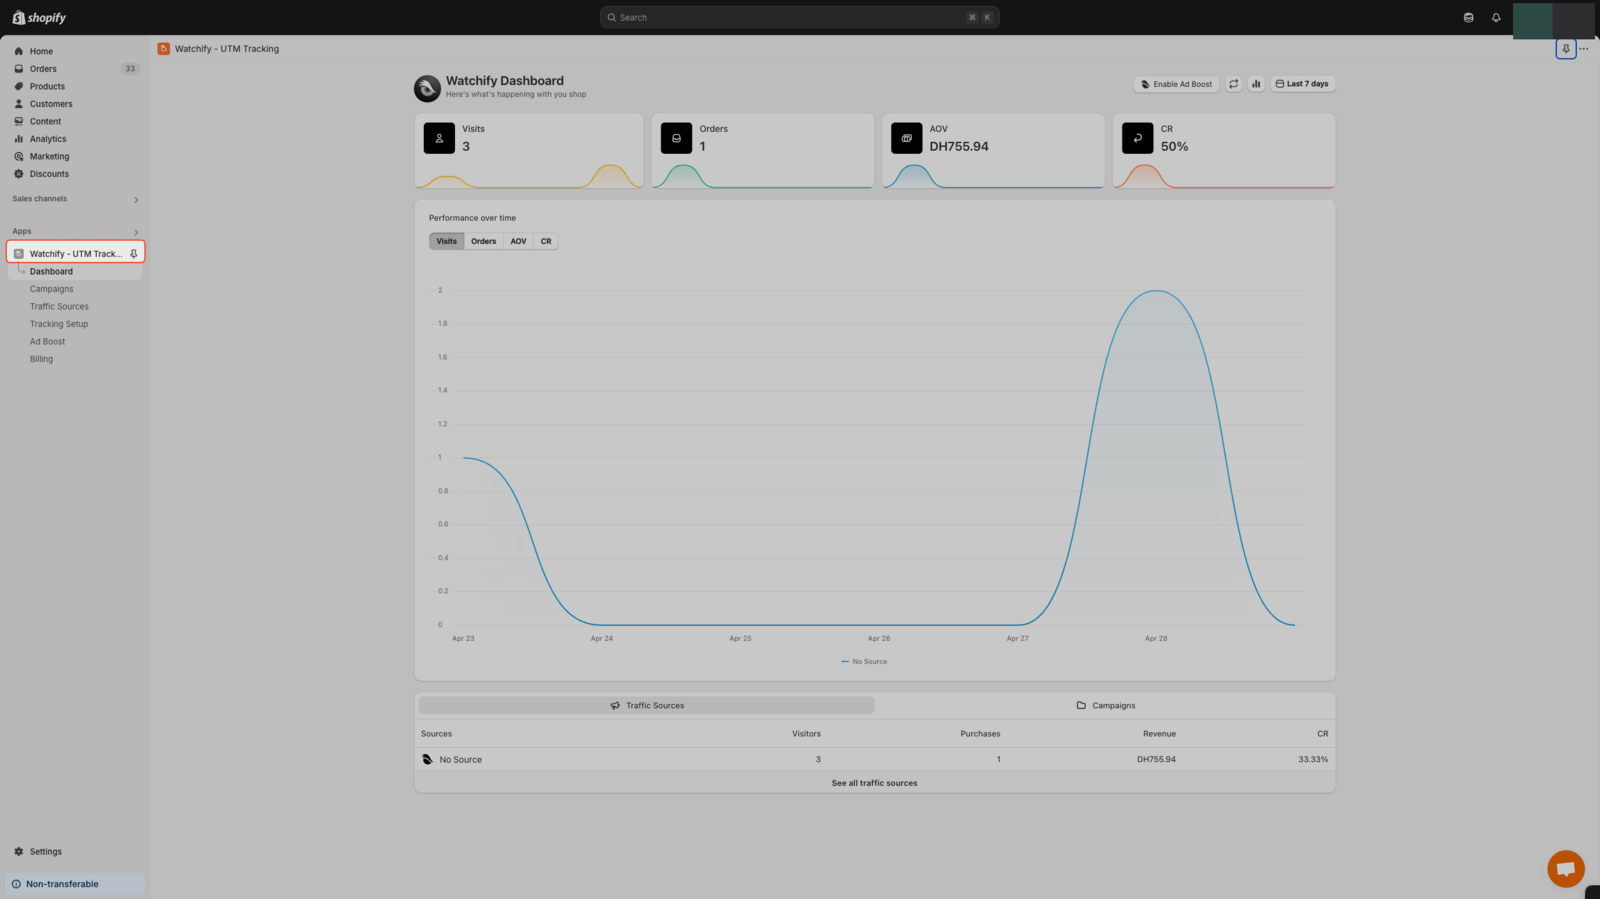Click Enable Ad Boost button
This screenshot has height=899, width=1600.
(1176, 84)
